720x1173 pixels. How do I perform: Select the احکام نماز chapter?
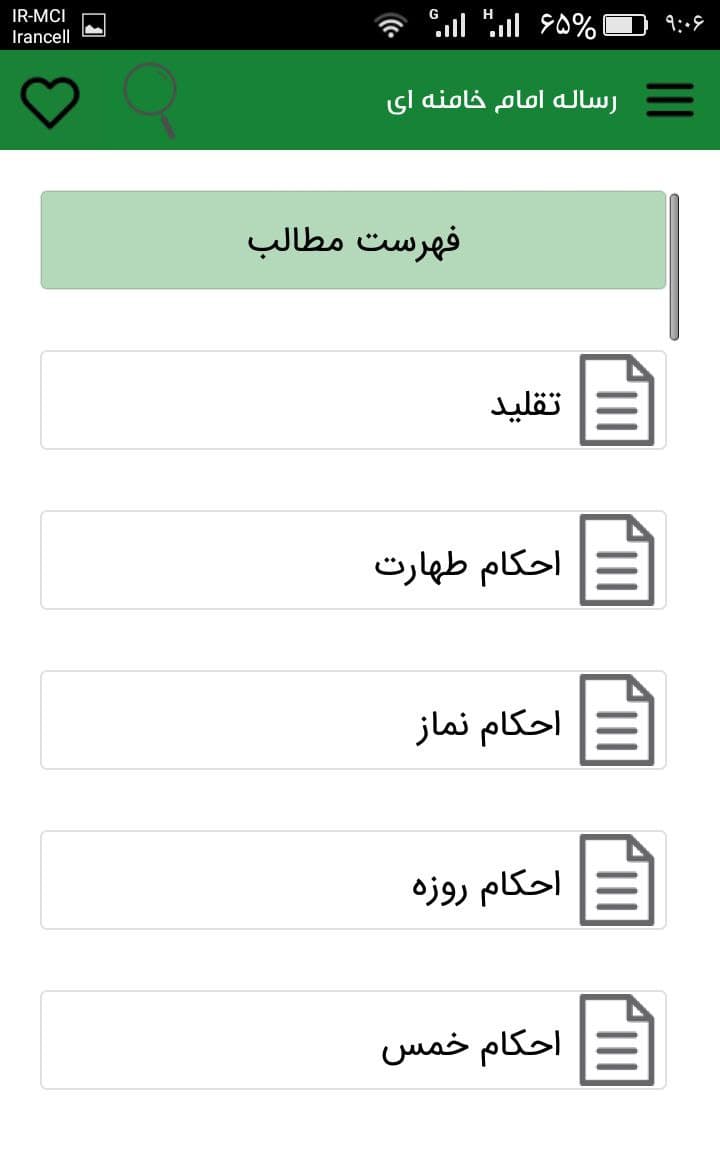pyautogui.click(x=350, y=720)
